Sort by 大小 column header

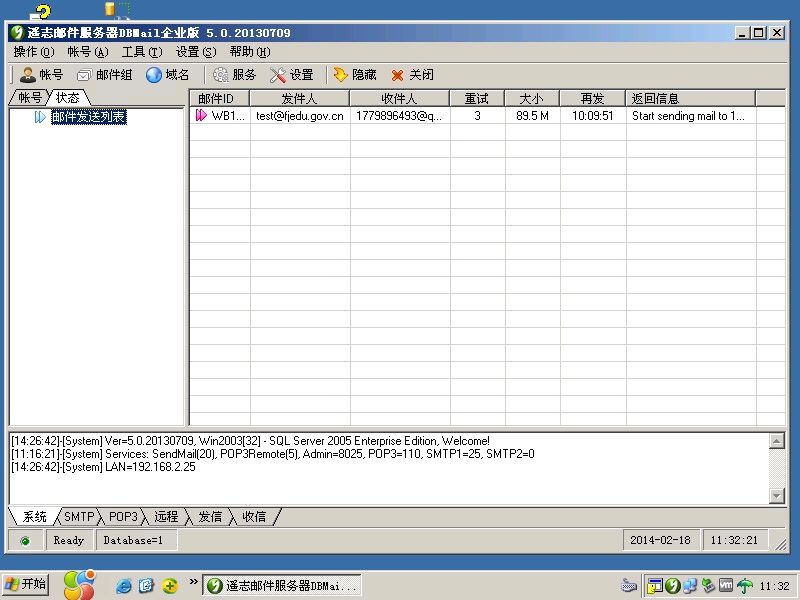(532, 98)
